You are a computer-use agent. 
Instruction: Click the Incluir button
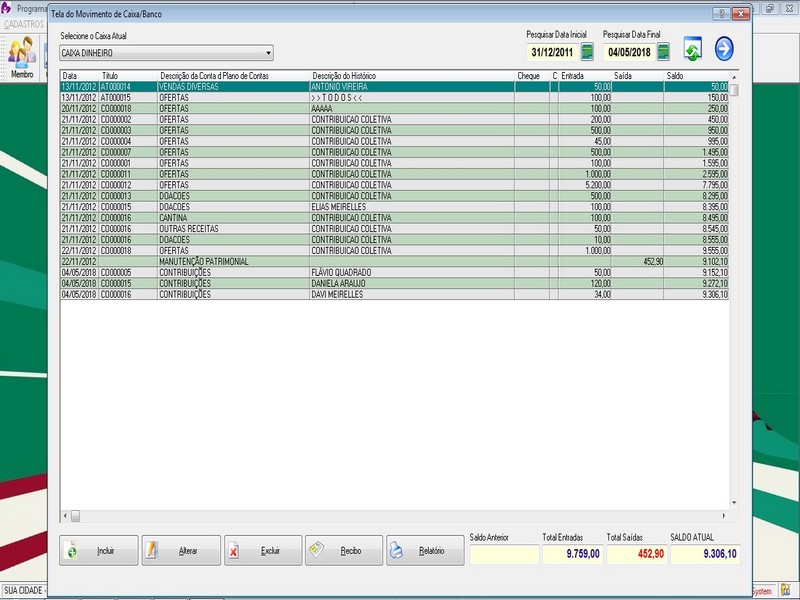98,551
